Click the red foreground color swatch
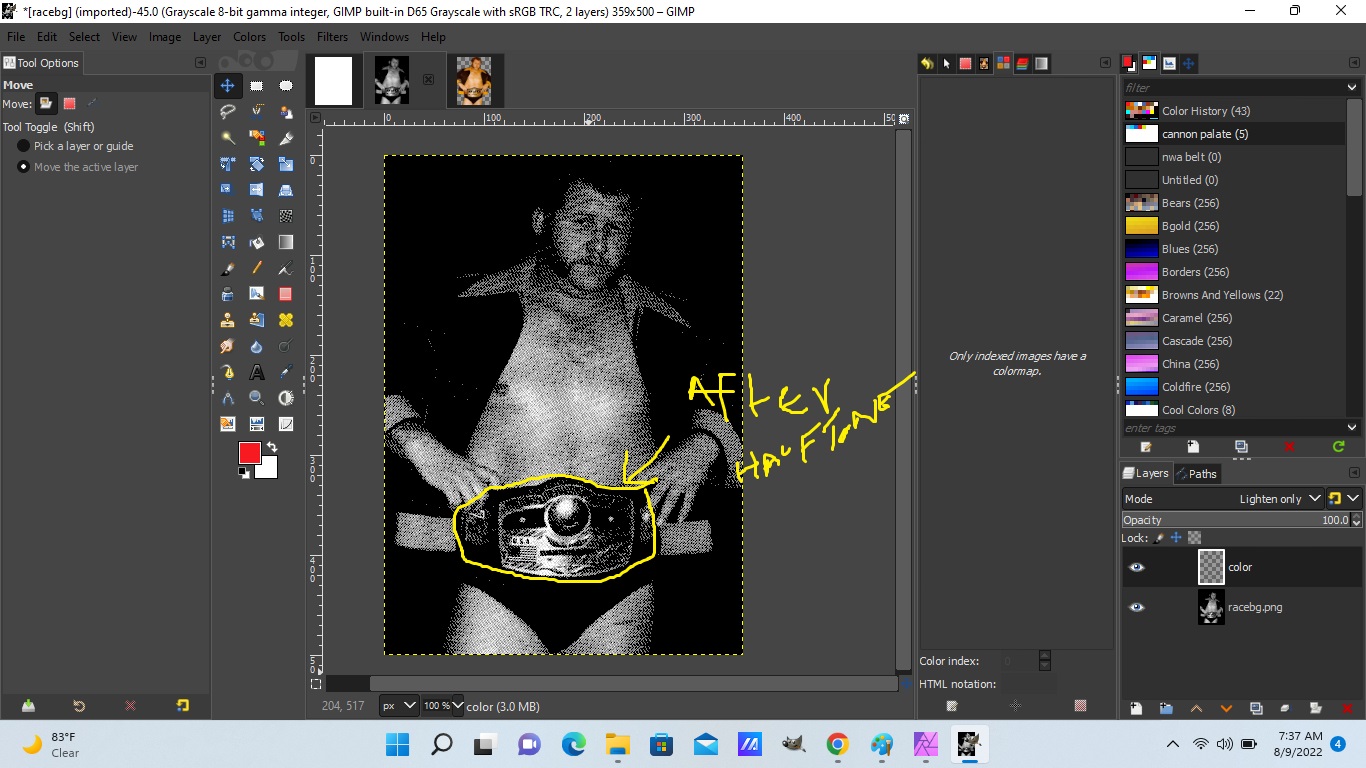This screenshot has height=768, width=1366. [249, 453]
